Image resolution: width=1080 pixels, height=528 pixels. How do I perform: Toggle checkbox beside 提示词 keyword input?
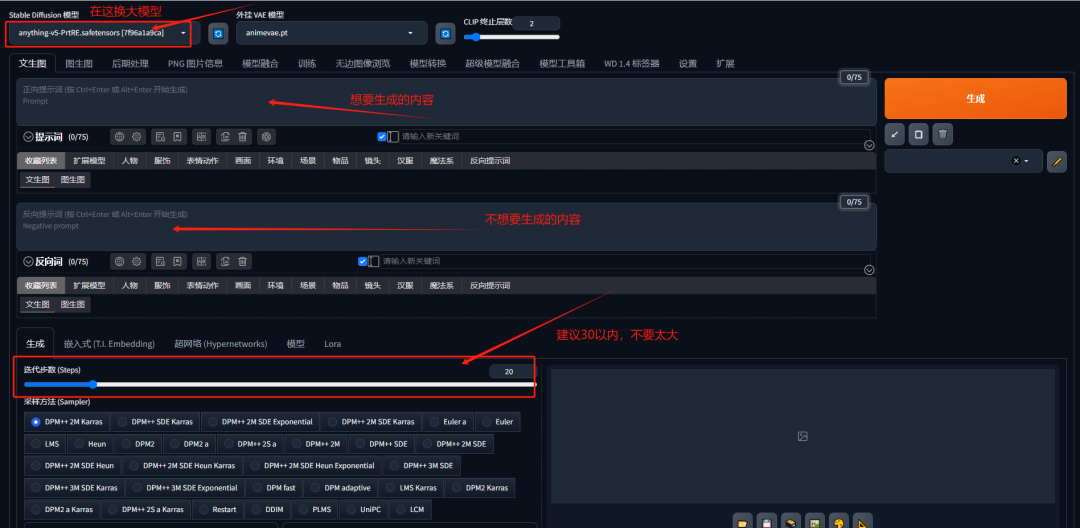coord(382,136)
